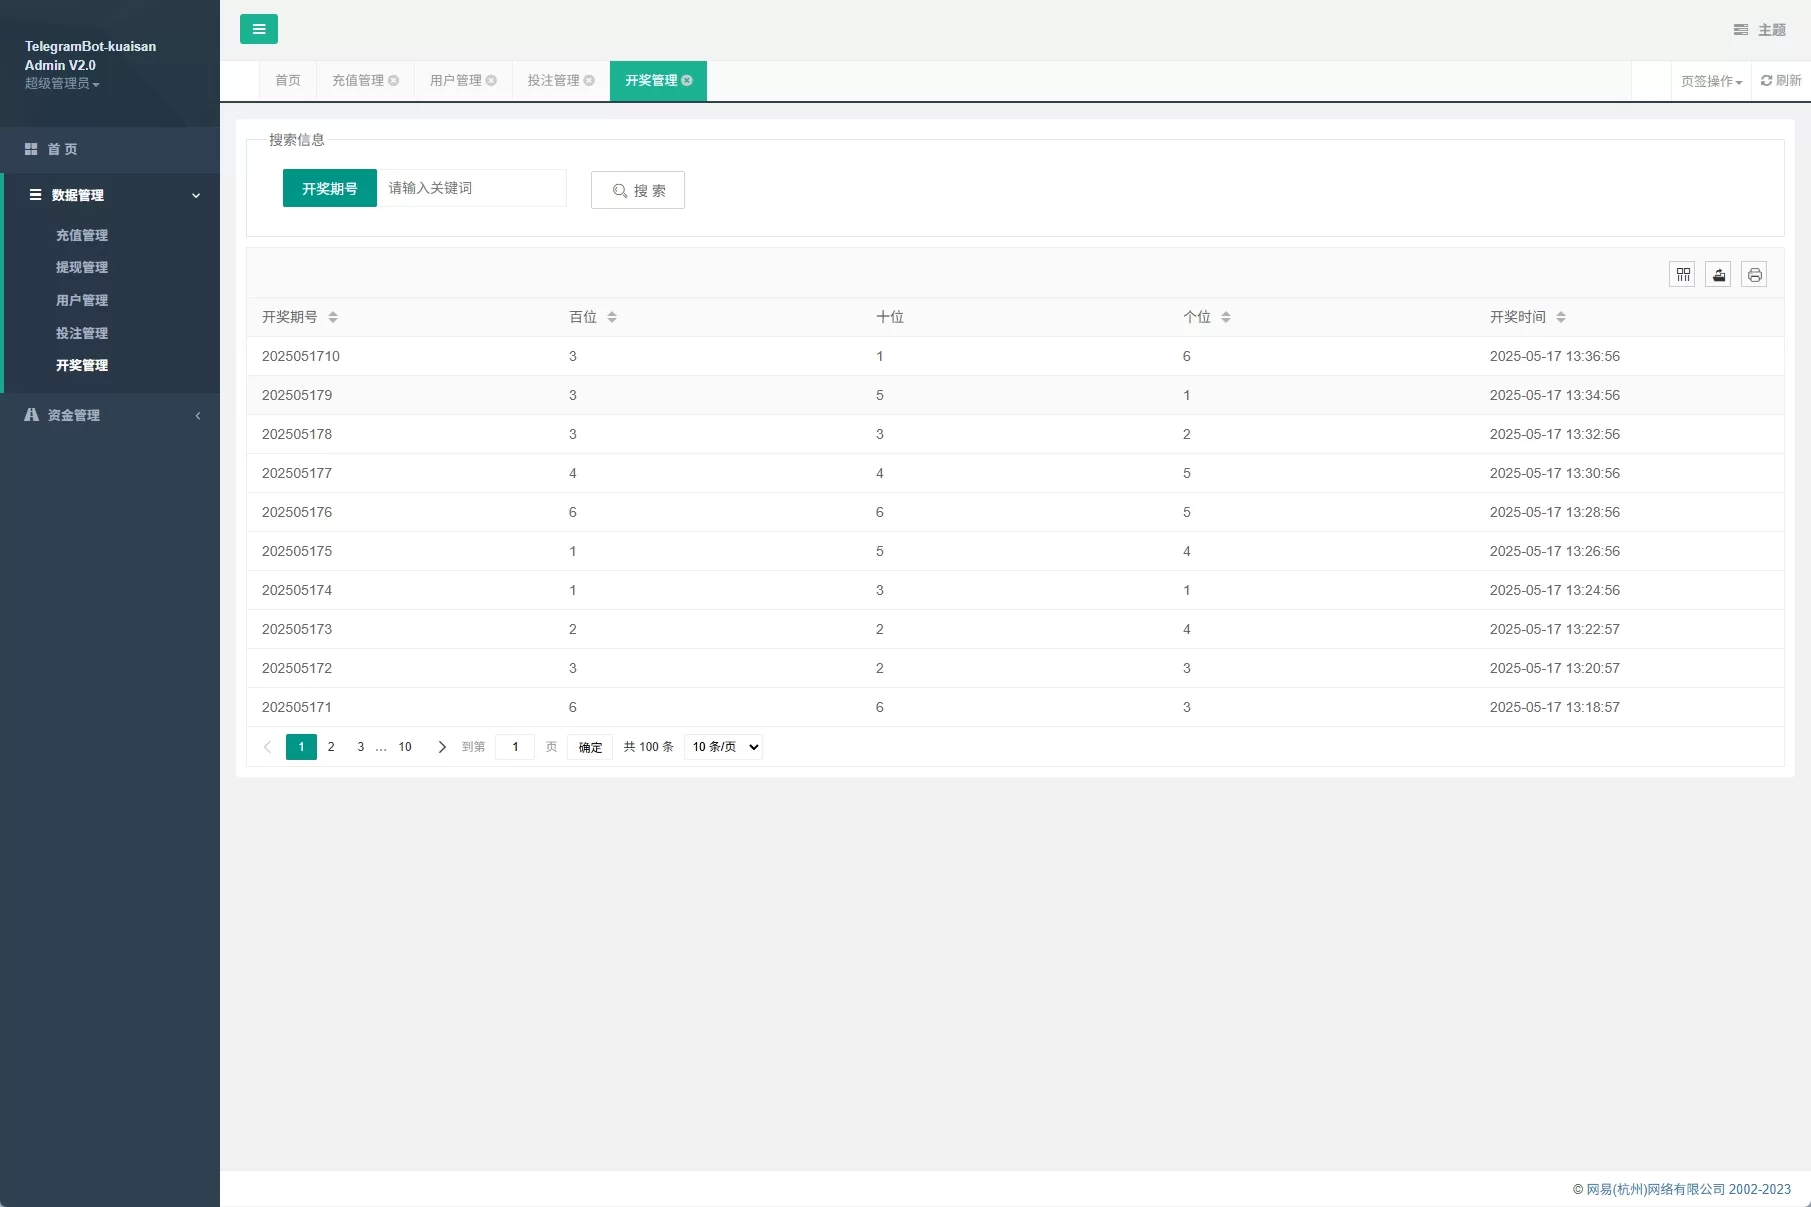Close the 充值管理 tab
Image resolution: width=1811 pixels, height=1207 pixels.
[394, 81]
